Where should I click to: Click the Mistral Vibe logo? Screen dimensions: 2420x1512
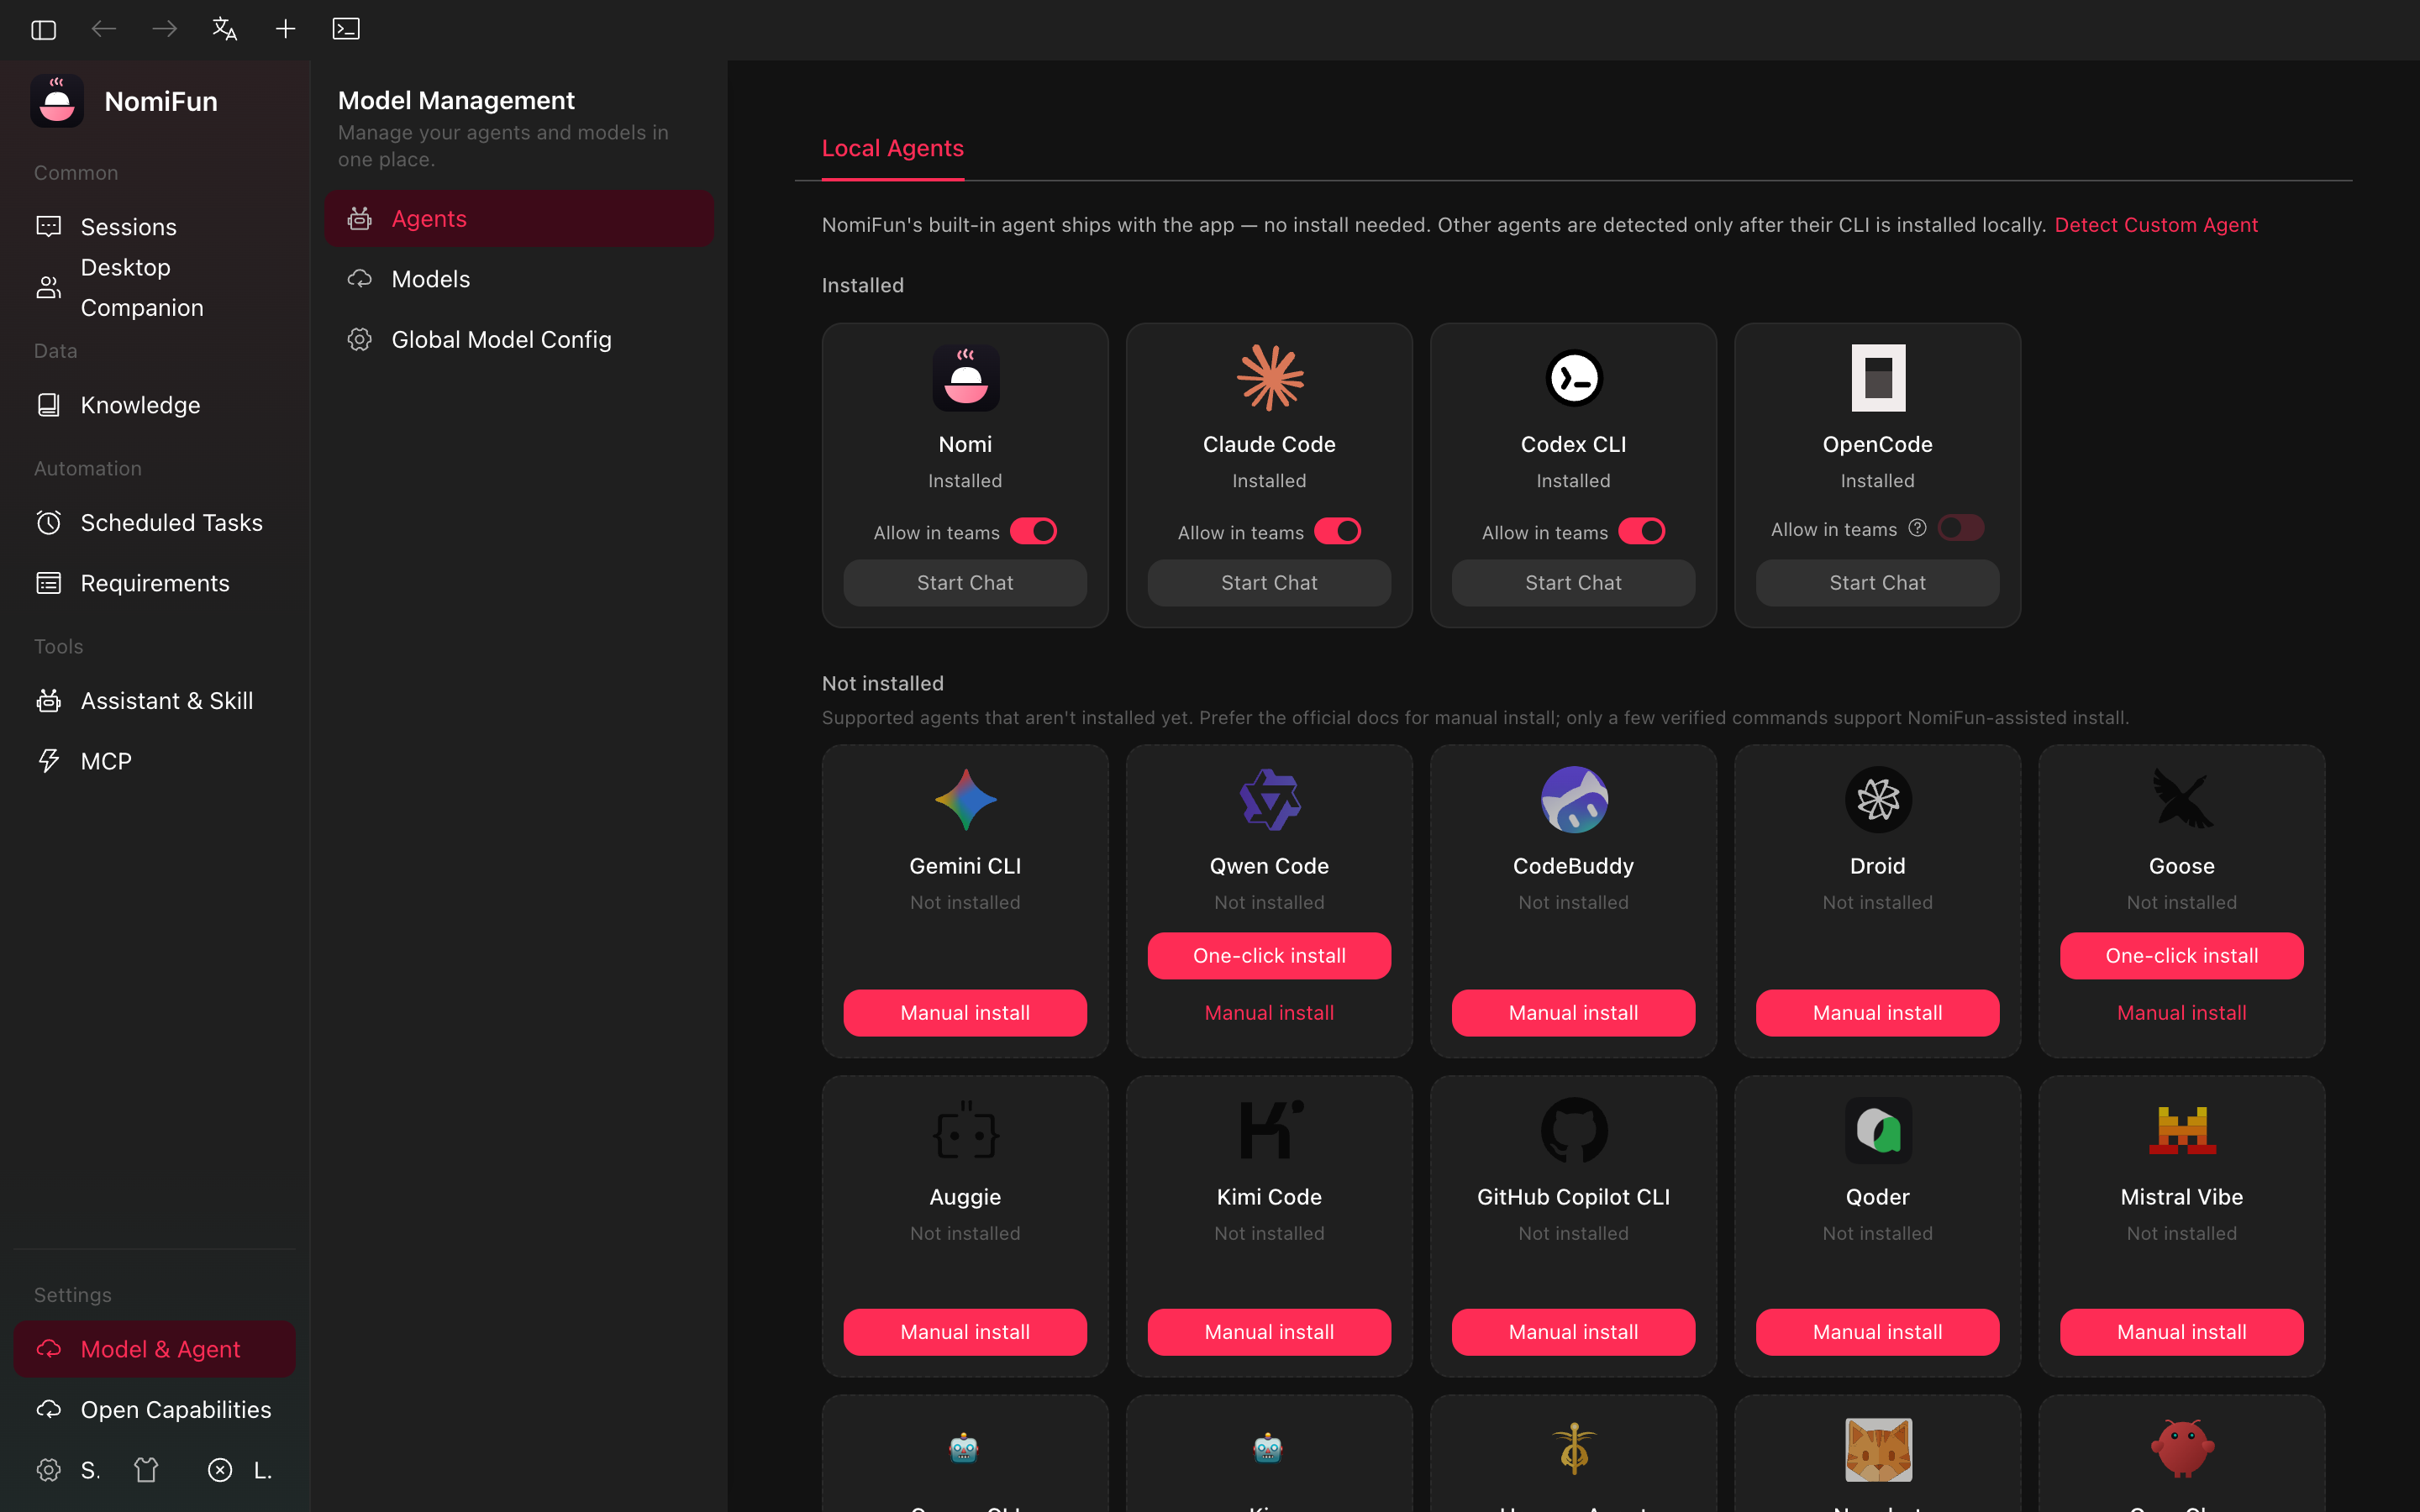[2182, 1131]
